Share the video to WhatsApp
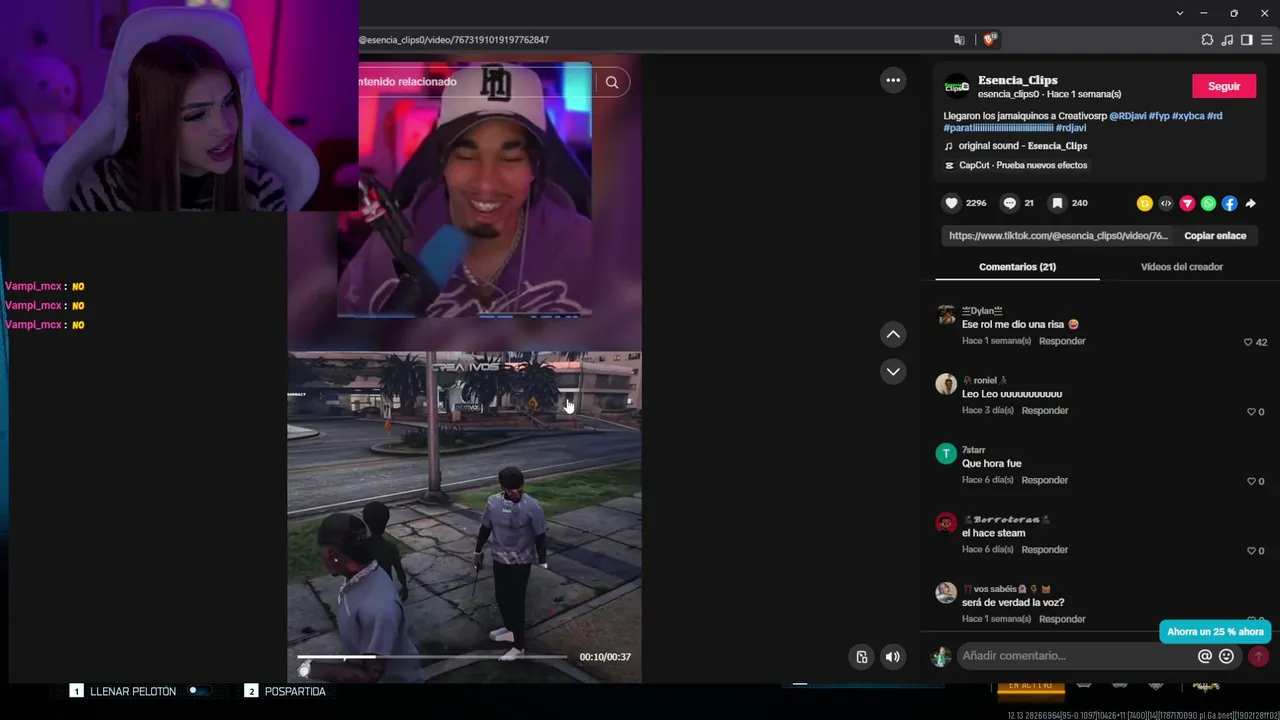This screenshot has width=1280, height=720. [x=1208, y=203]
